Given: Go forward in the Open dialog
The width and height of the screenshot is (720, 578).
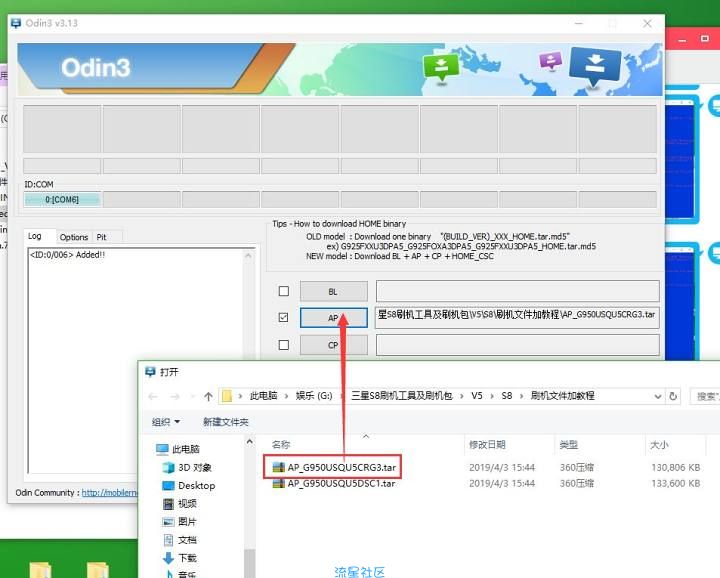Looking at the screenshot, I should [174, 396].
